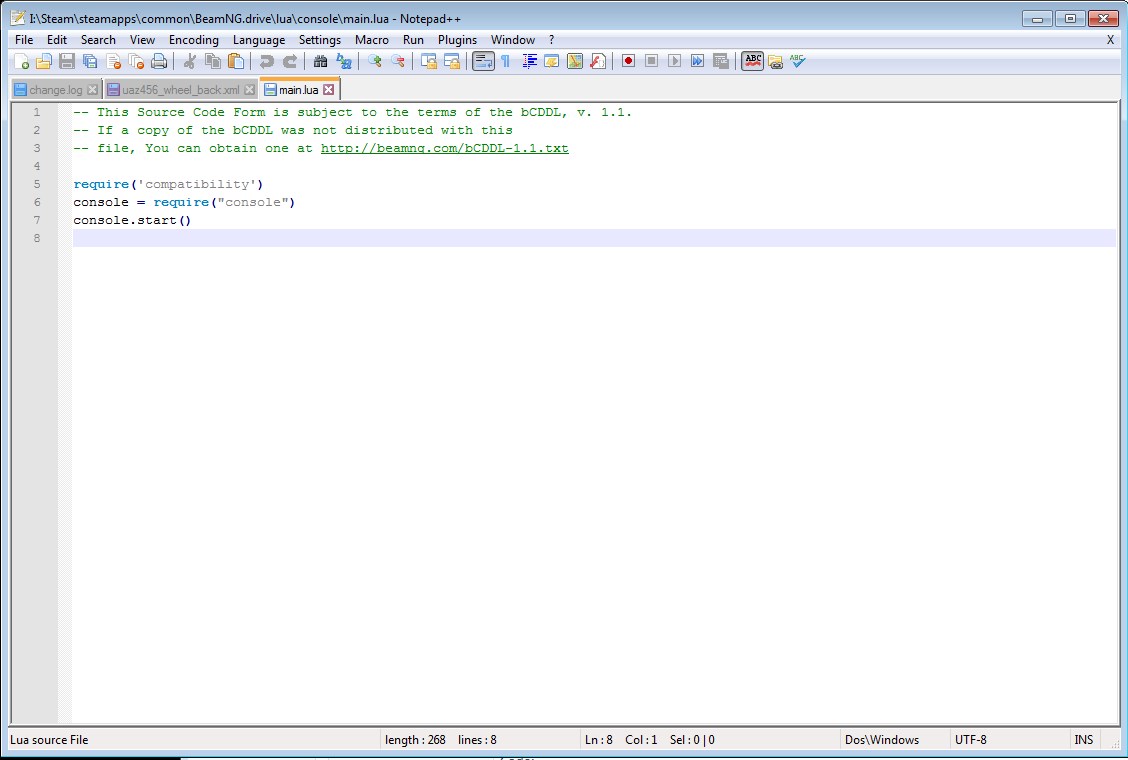
Task: Create a new document with the New icon
Action: pyautogui.click(x=22, y=61)
